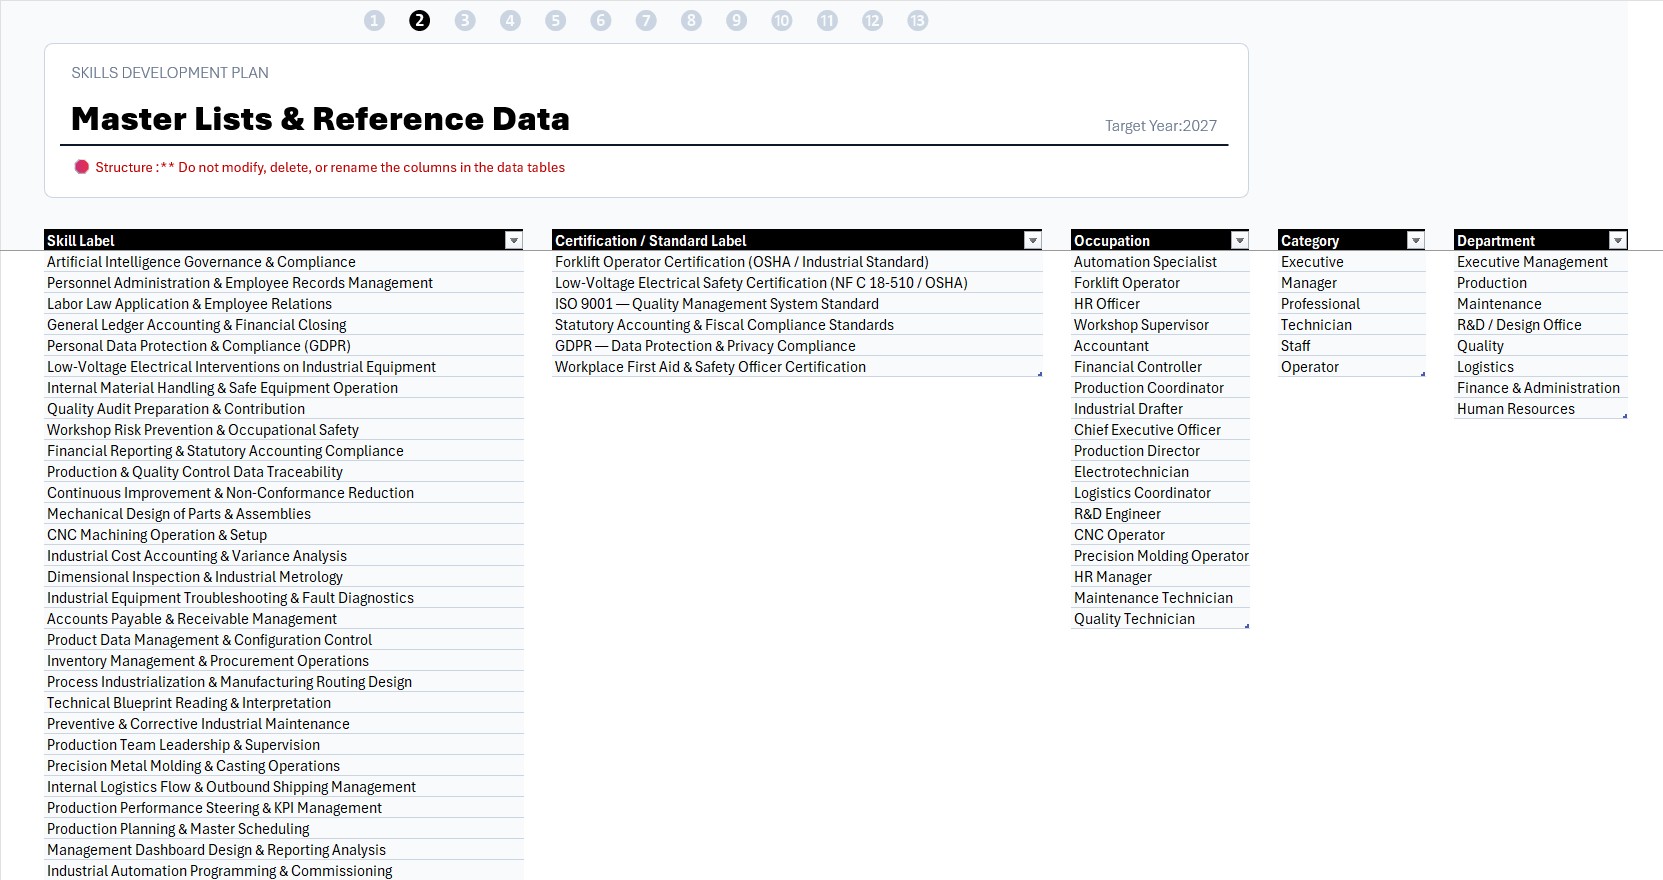Click the 'Chief Executive Officer' occupation cell
The height and width of the screenshot is (880, 1663).
pos(1160,430)
